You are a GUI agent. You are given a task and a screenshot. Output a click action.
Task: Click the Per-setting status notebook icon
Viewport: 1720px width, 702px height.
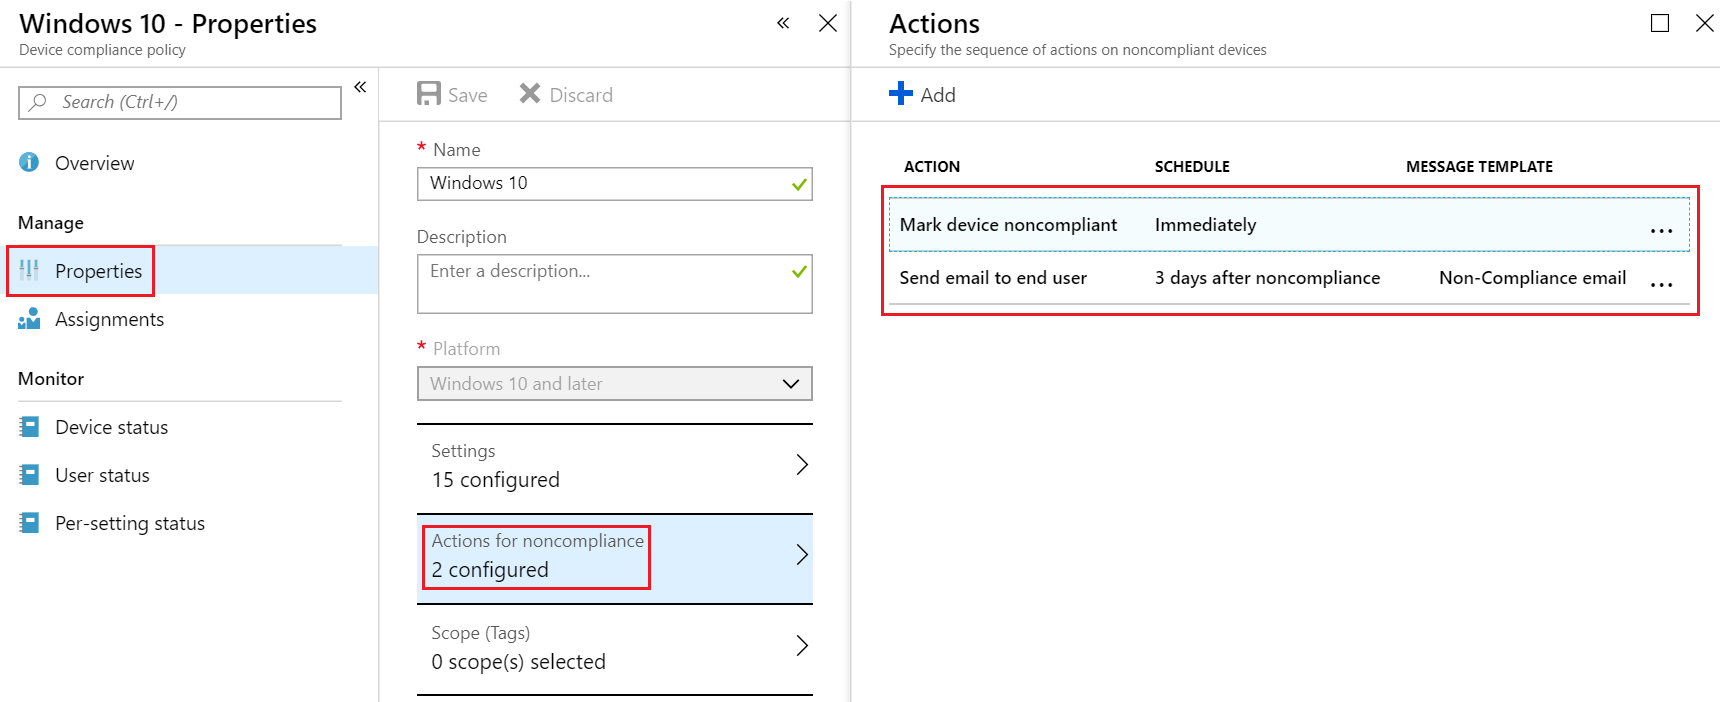pyautogui.click(x=30, y=523)
